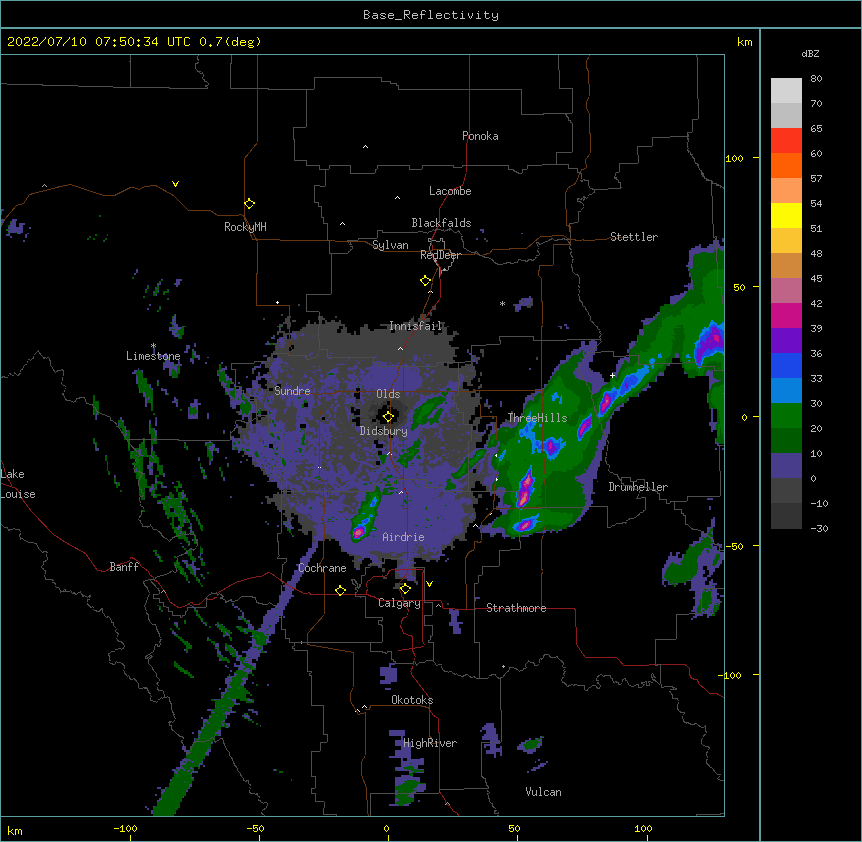Click the Cochrane map label
This screenshot has height=842, width=862.
click(322, 568)
